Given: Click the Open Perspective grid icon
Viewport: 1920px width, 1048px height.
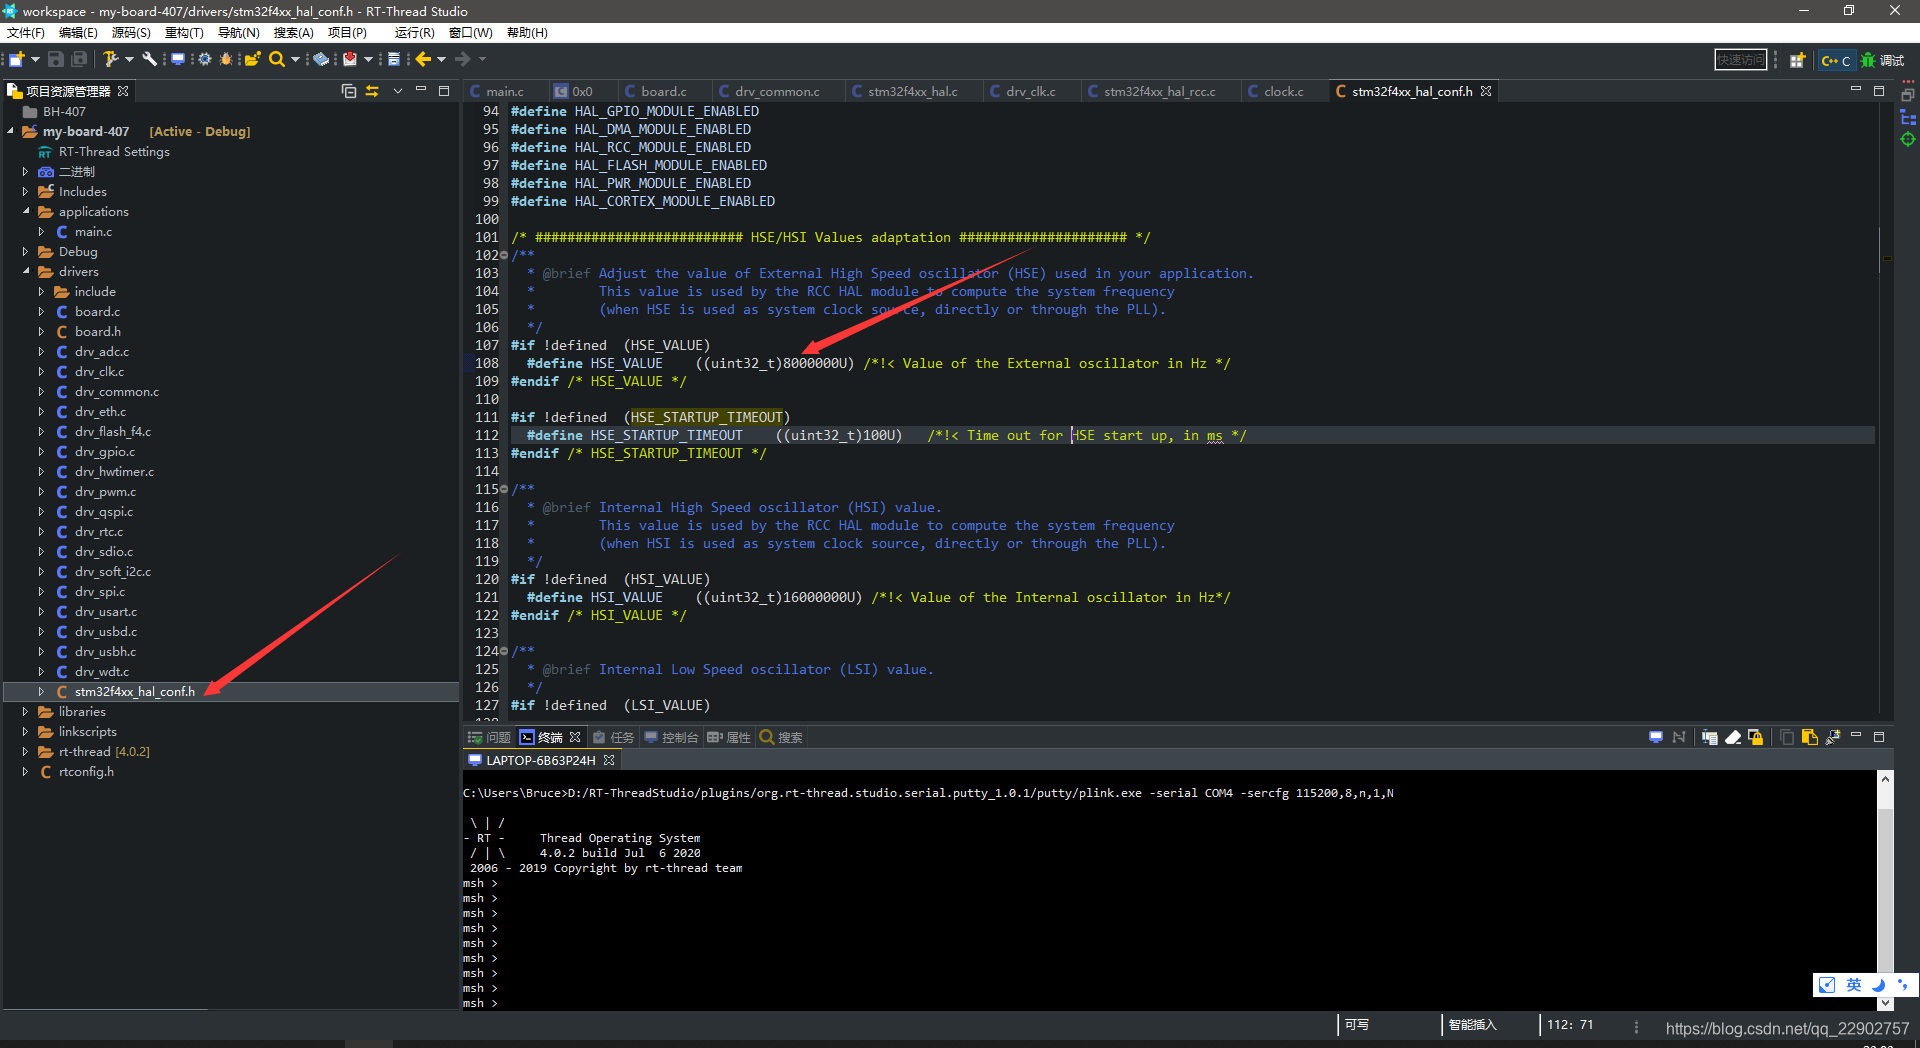Looking at the screenshot, I should coord(1797,61).
